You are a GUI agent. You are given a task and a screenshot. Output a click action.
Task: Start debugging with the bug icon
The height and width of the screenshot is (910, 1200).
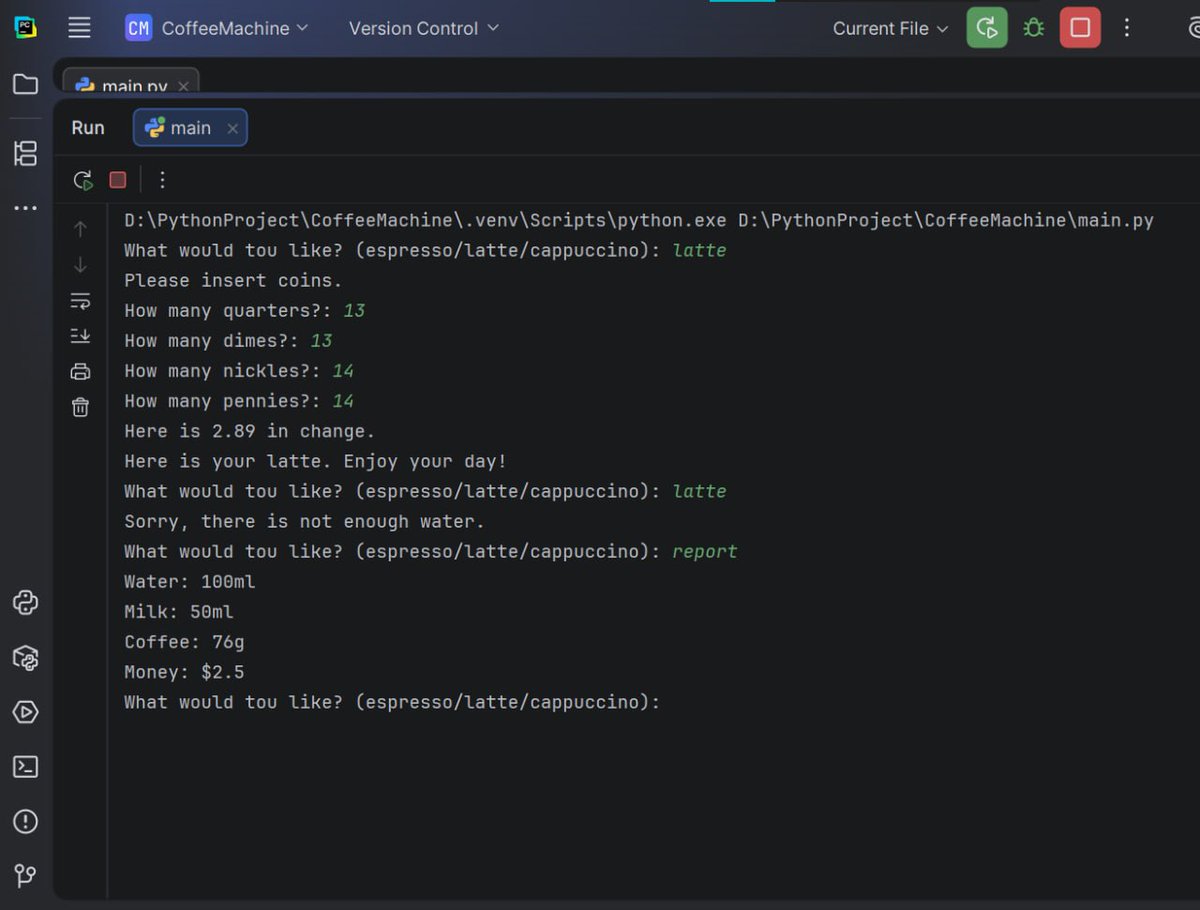click(1034, 28)
